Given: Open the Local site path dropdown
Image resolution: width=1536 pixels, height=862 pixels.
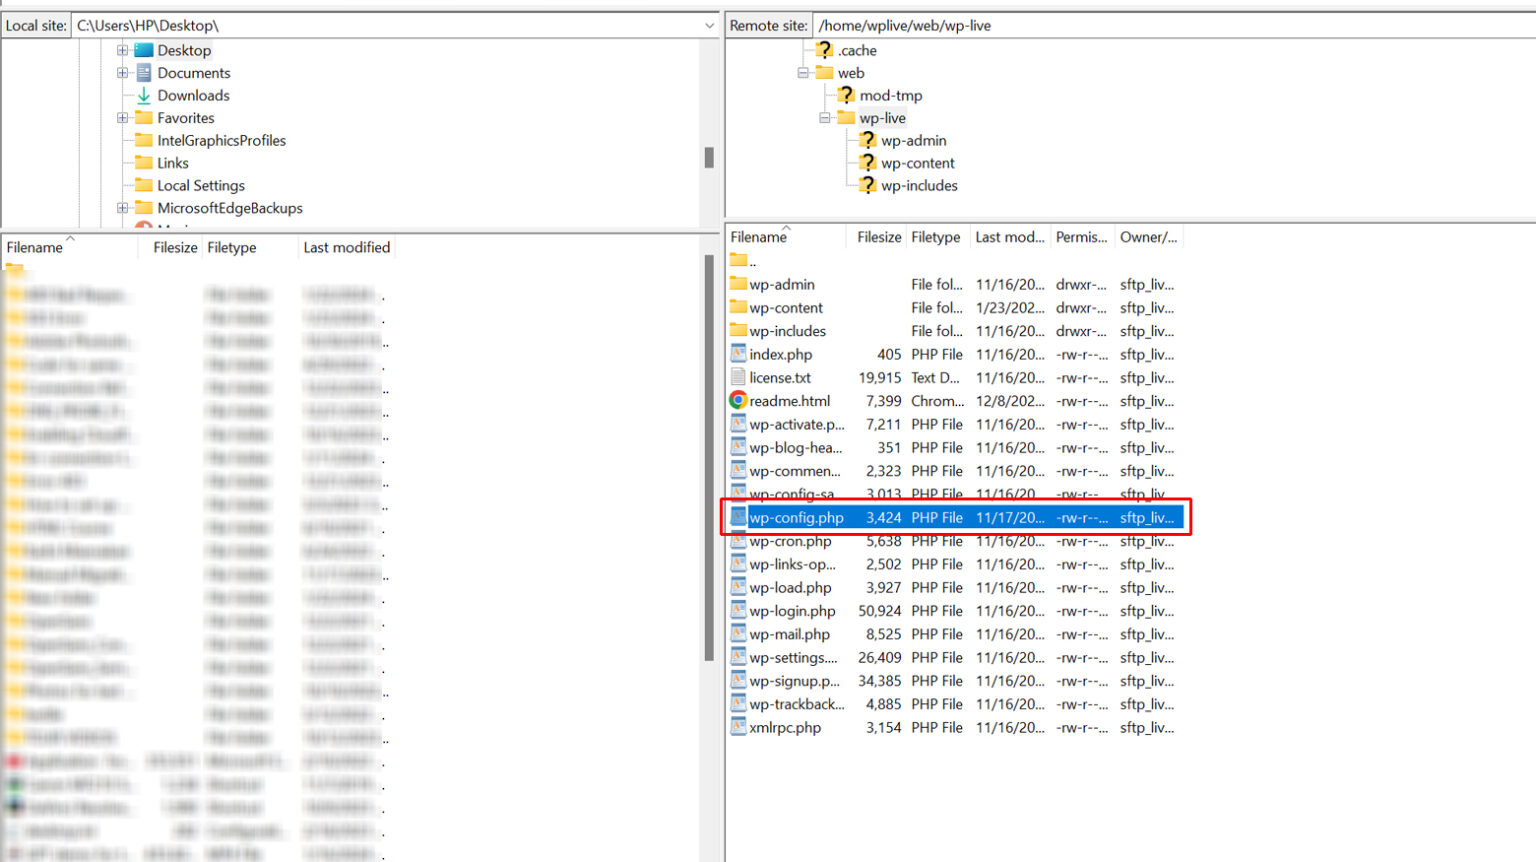Looking at the screenshot, I should 709,26.
